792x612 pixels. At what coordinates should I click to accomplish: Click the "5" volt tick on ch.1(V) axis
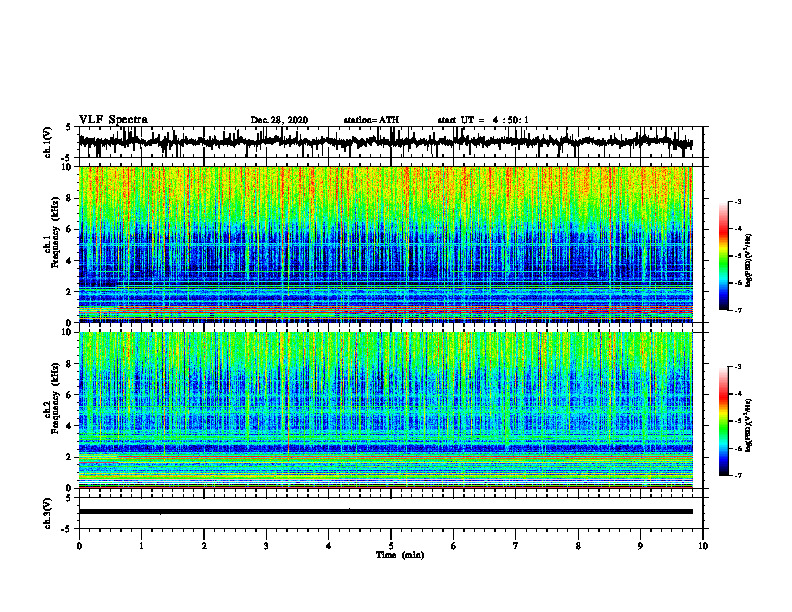click(x=68, y=127)
